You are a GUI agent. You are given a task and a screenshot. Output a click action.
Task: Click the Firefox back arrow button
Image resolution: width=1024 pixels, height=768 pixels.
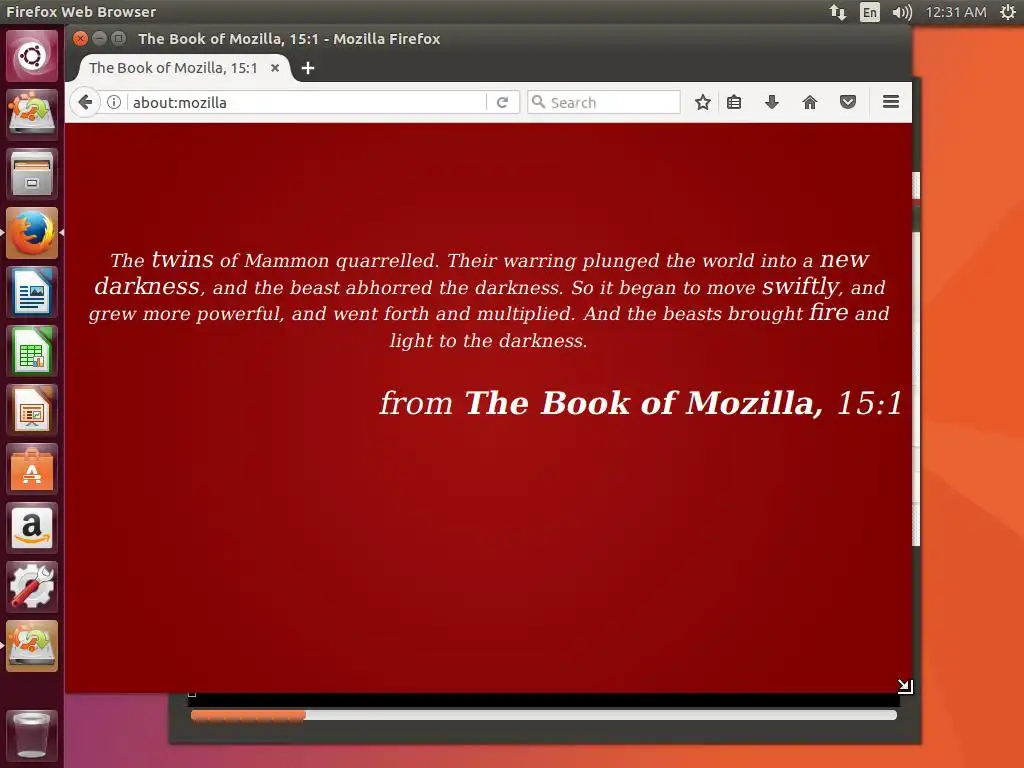(85, 103)
